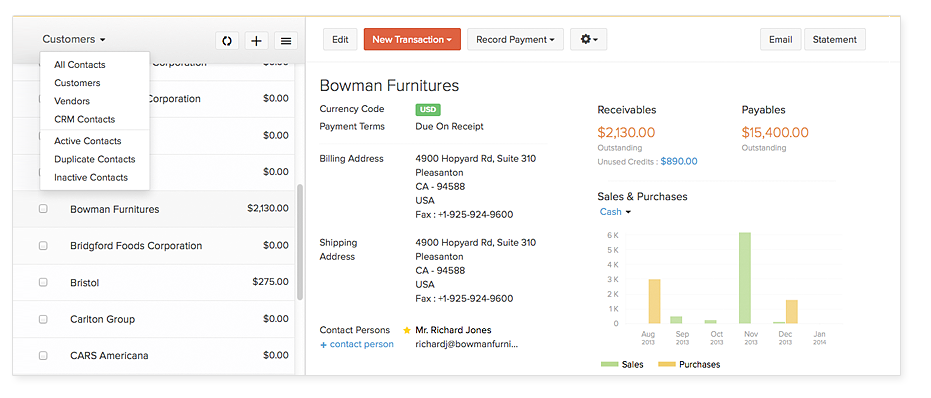Click the Dec 2013 purchases bar
931x398 pixels.
791,312
